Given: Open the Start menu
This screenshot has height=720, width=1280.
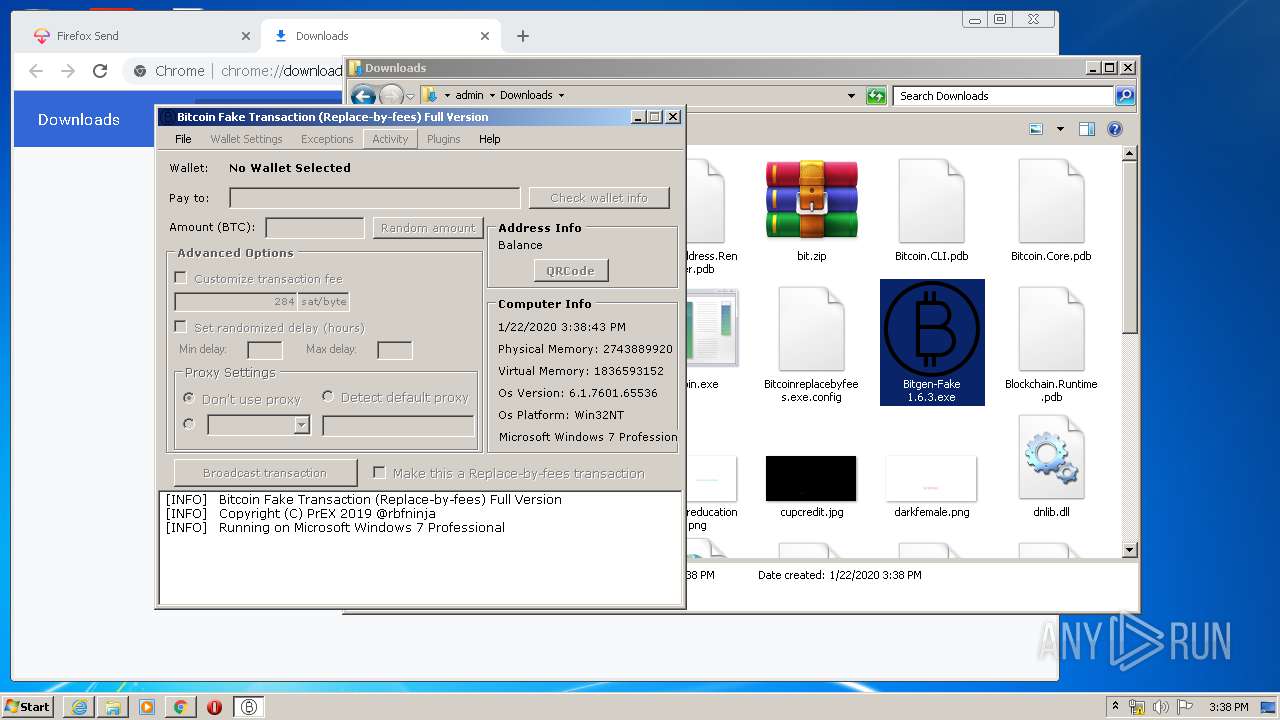Looking at the screenshot, I should 28,707.
